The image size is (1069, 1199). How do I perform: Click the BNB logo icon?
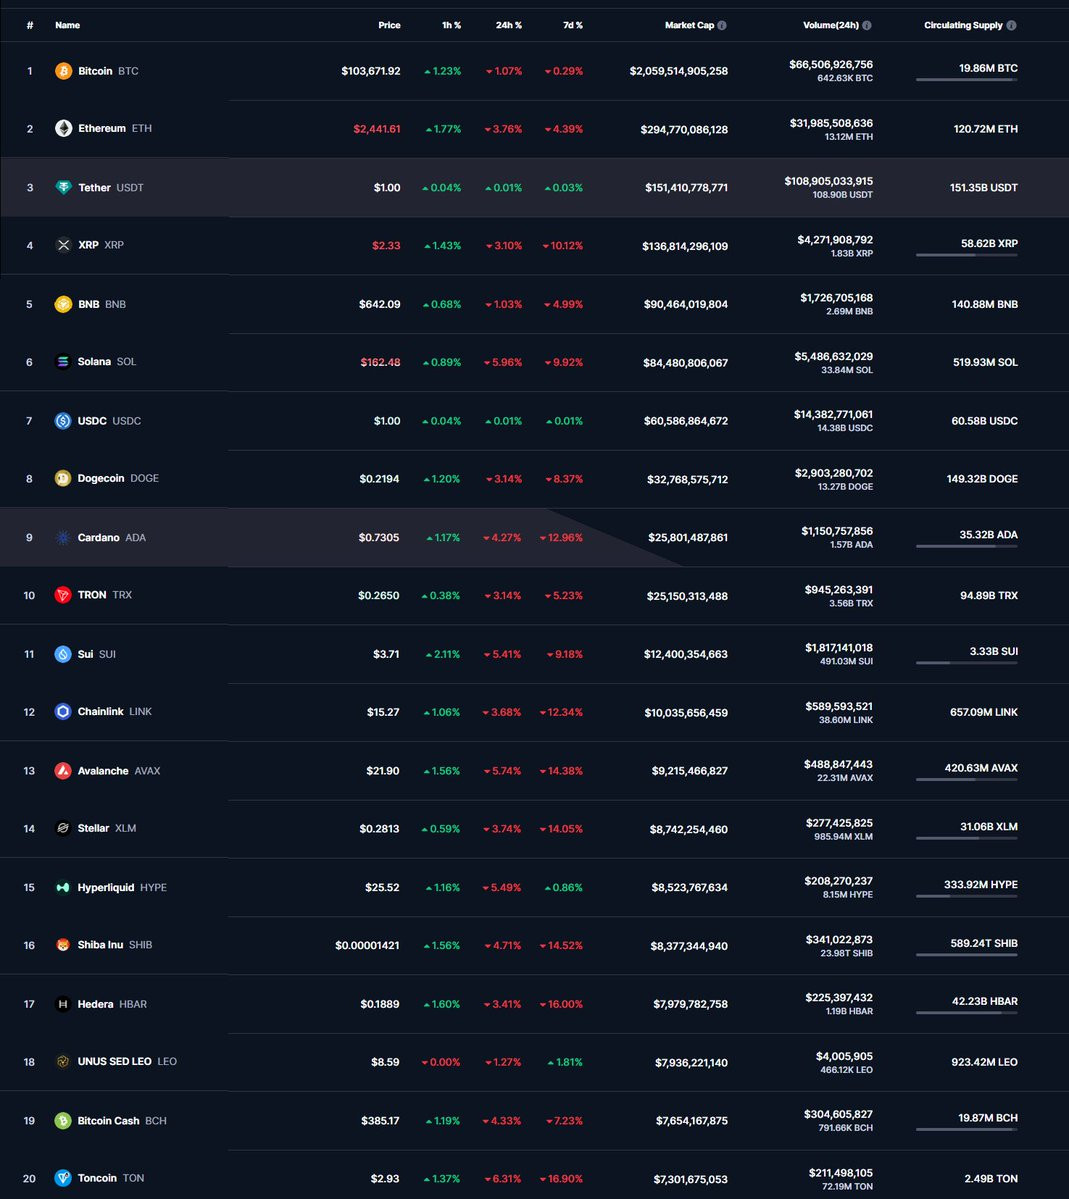63,304
